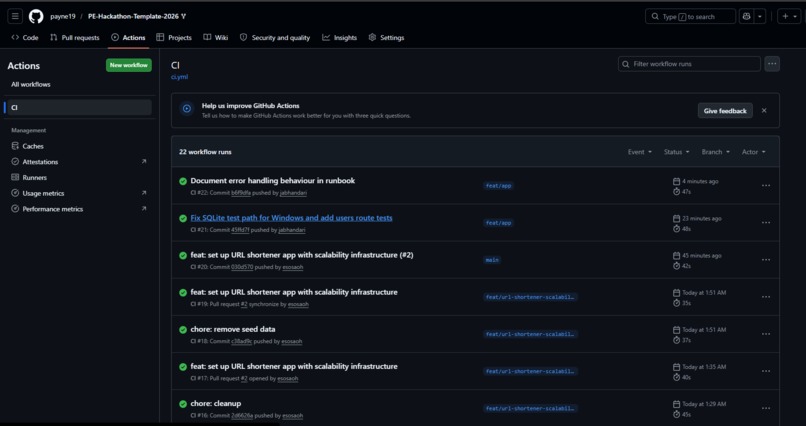The width and height of the screenshot is (806, 426).
Task: Open the Insights tab
Action: [340, 38]
